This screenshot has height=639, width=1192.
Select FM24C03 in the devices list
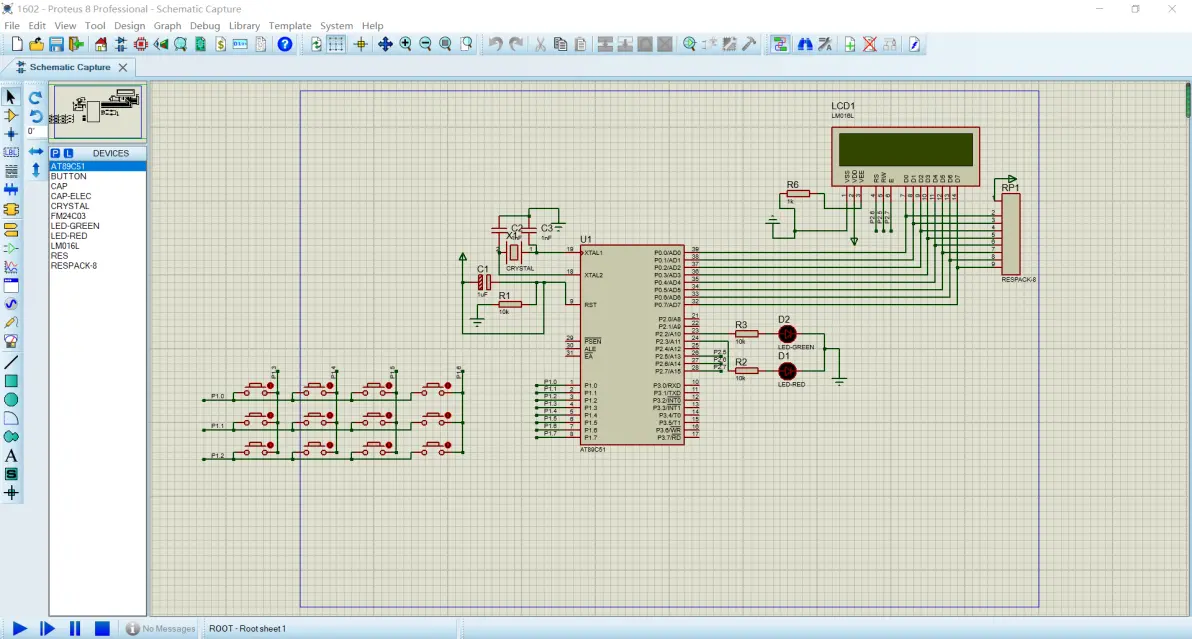(x=97, y=216)
